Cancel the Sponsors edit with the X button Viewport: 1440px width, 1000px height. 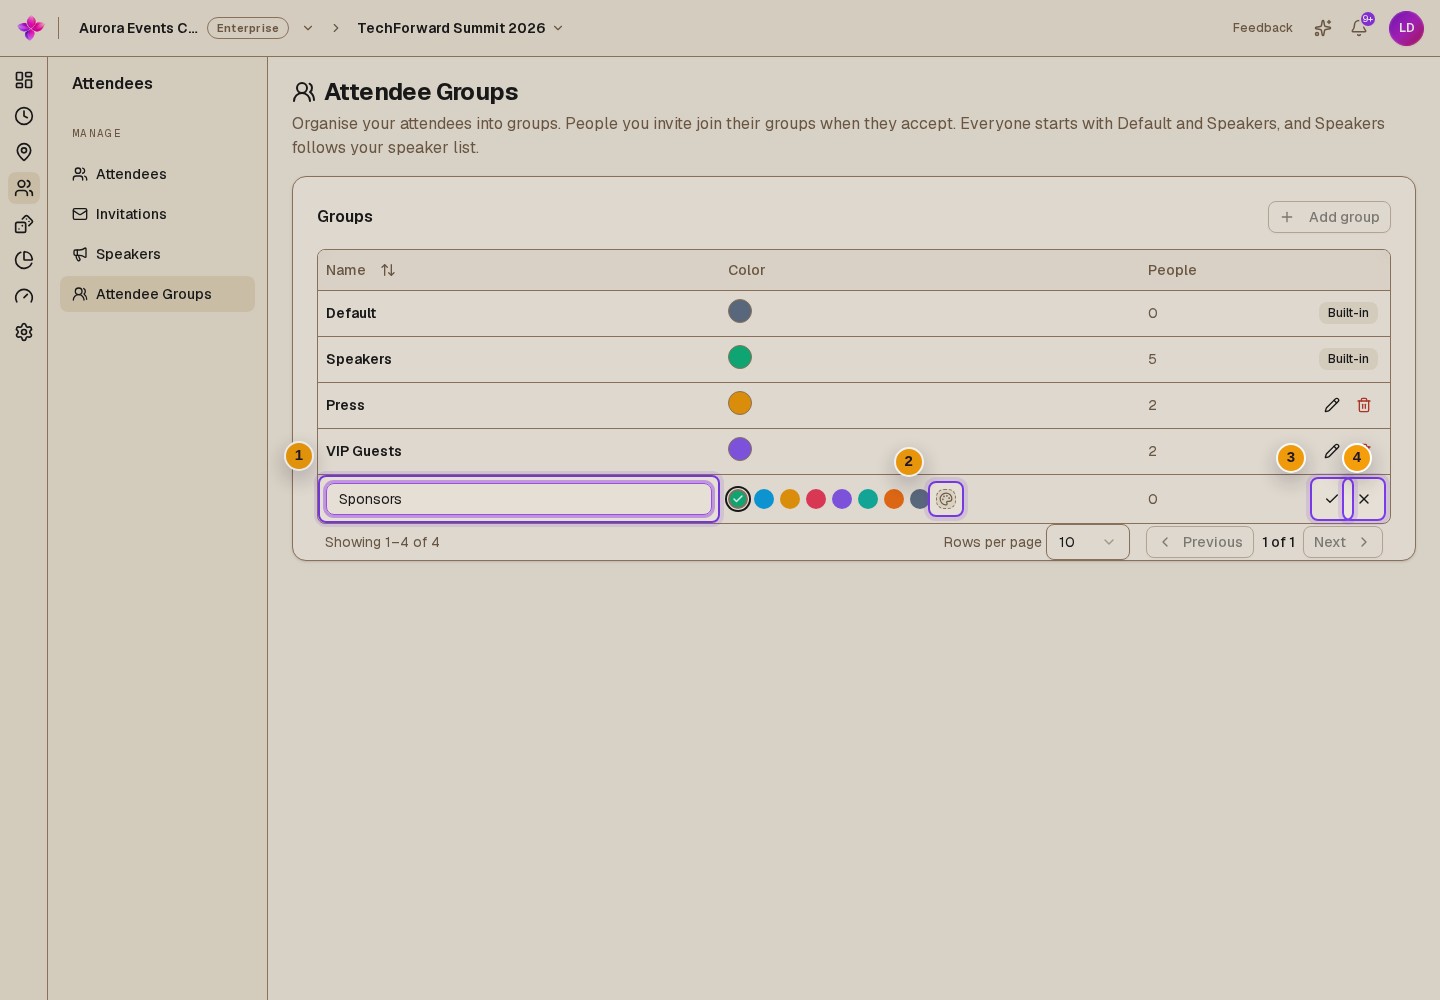[1364, 499]
